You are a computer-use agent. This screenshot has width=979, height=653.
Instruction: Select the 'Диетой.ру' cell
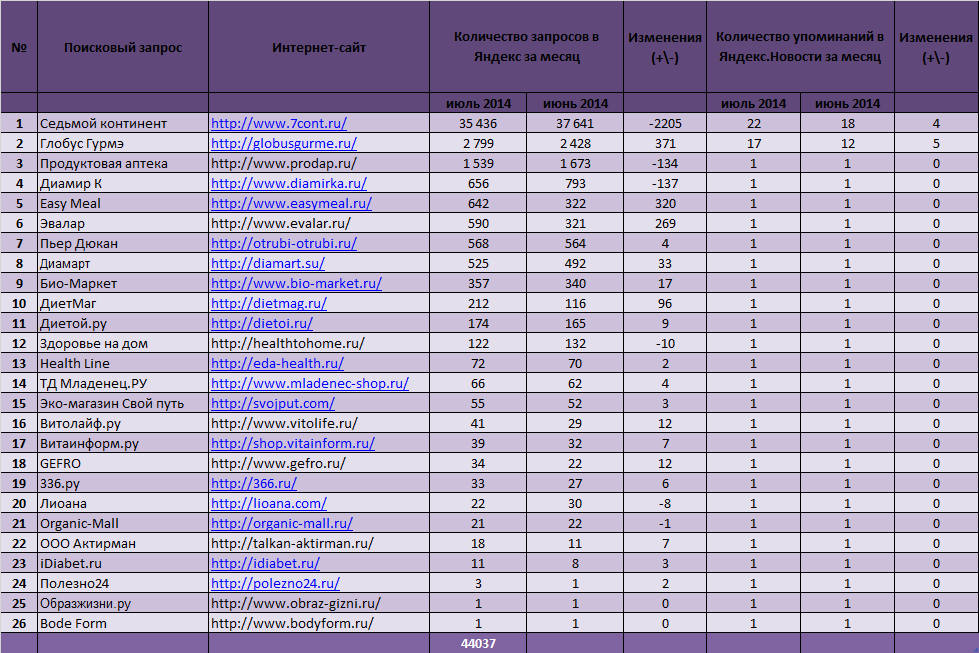[123, 323]
